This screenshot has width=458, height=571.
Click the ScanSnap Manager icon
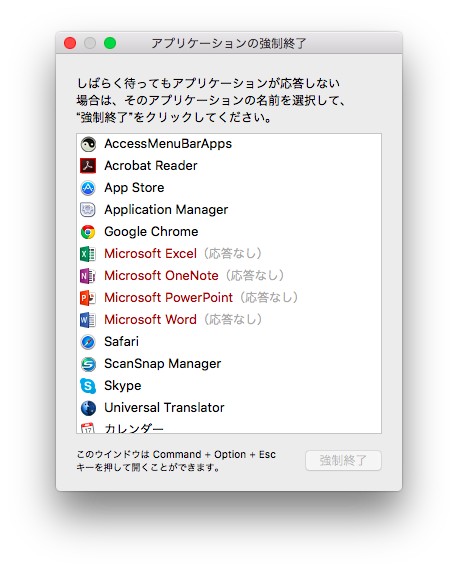(88, 364)
